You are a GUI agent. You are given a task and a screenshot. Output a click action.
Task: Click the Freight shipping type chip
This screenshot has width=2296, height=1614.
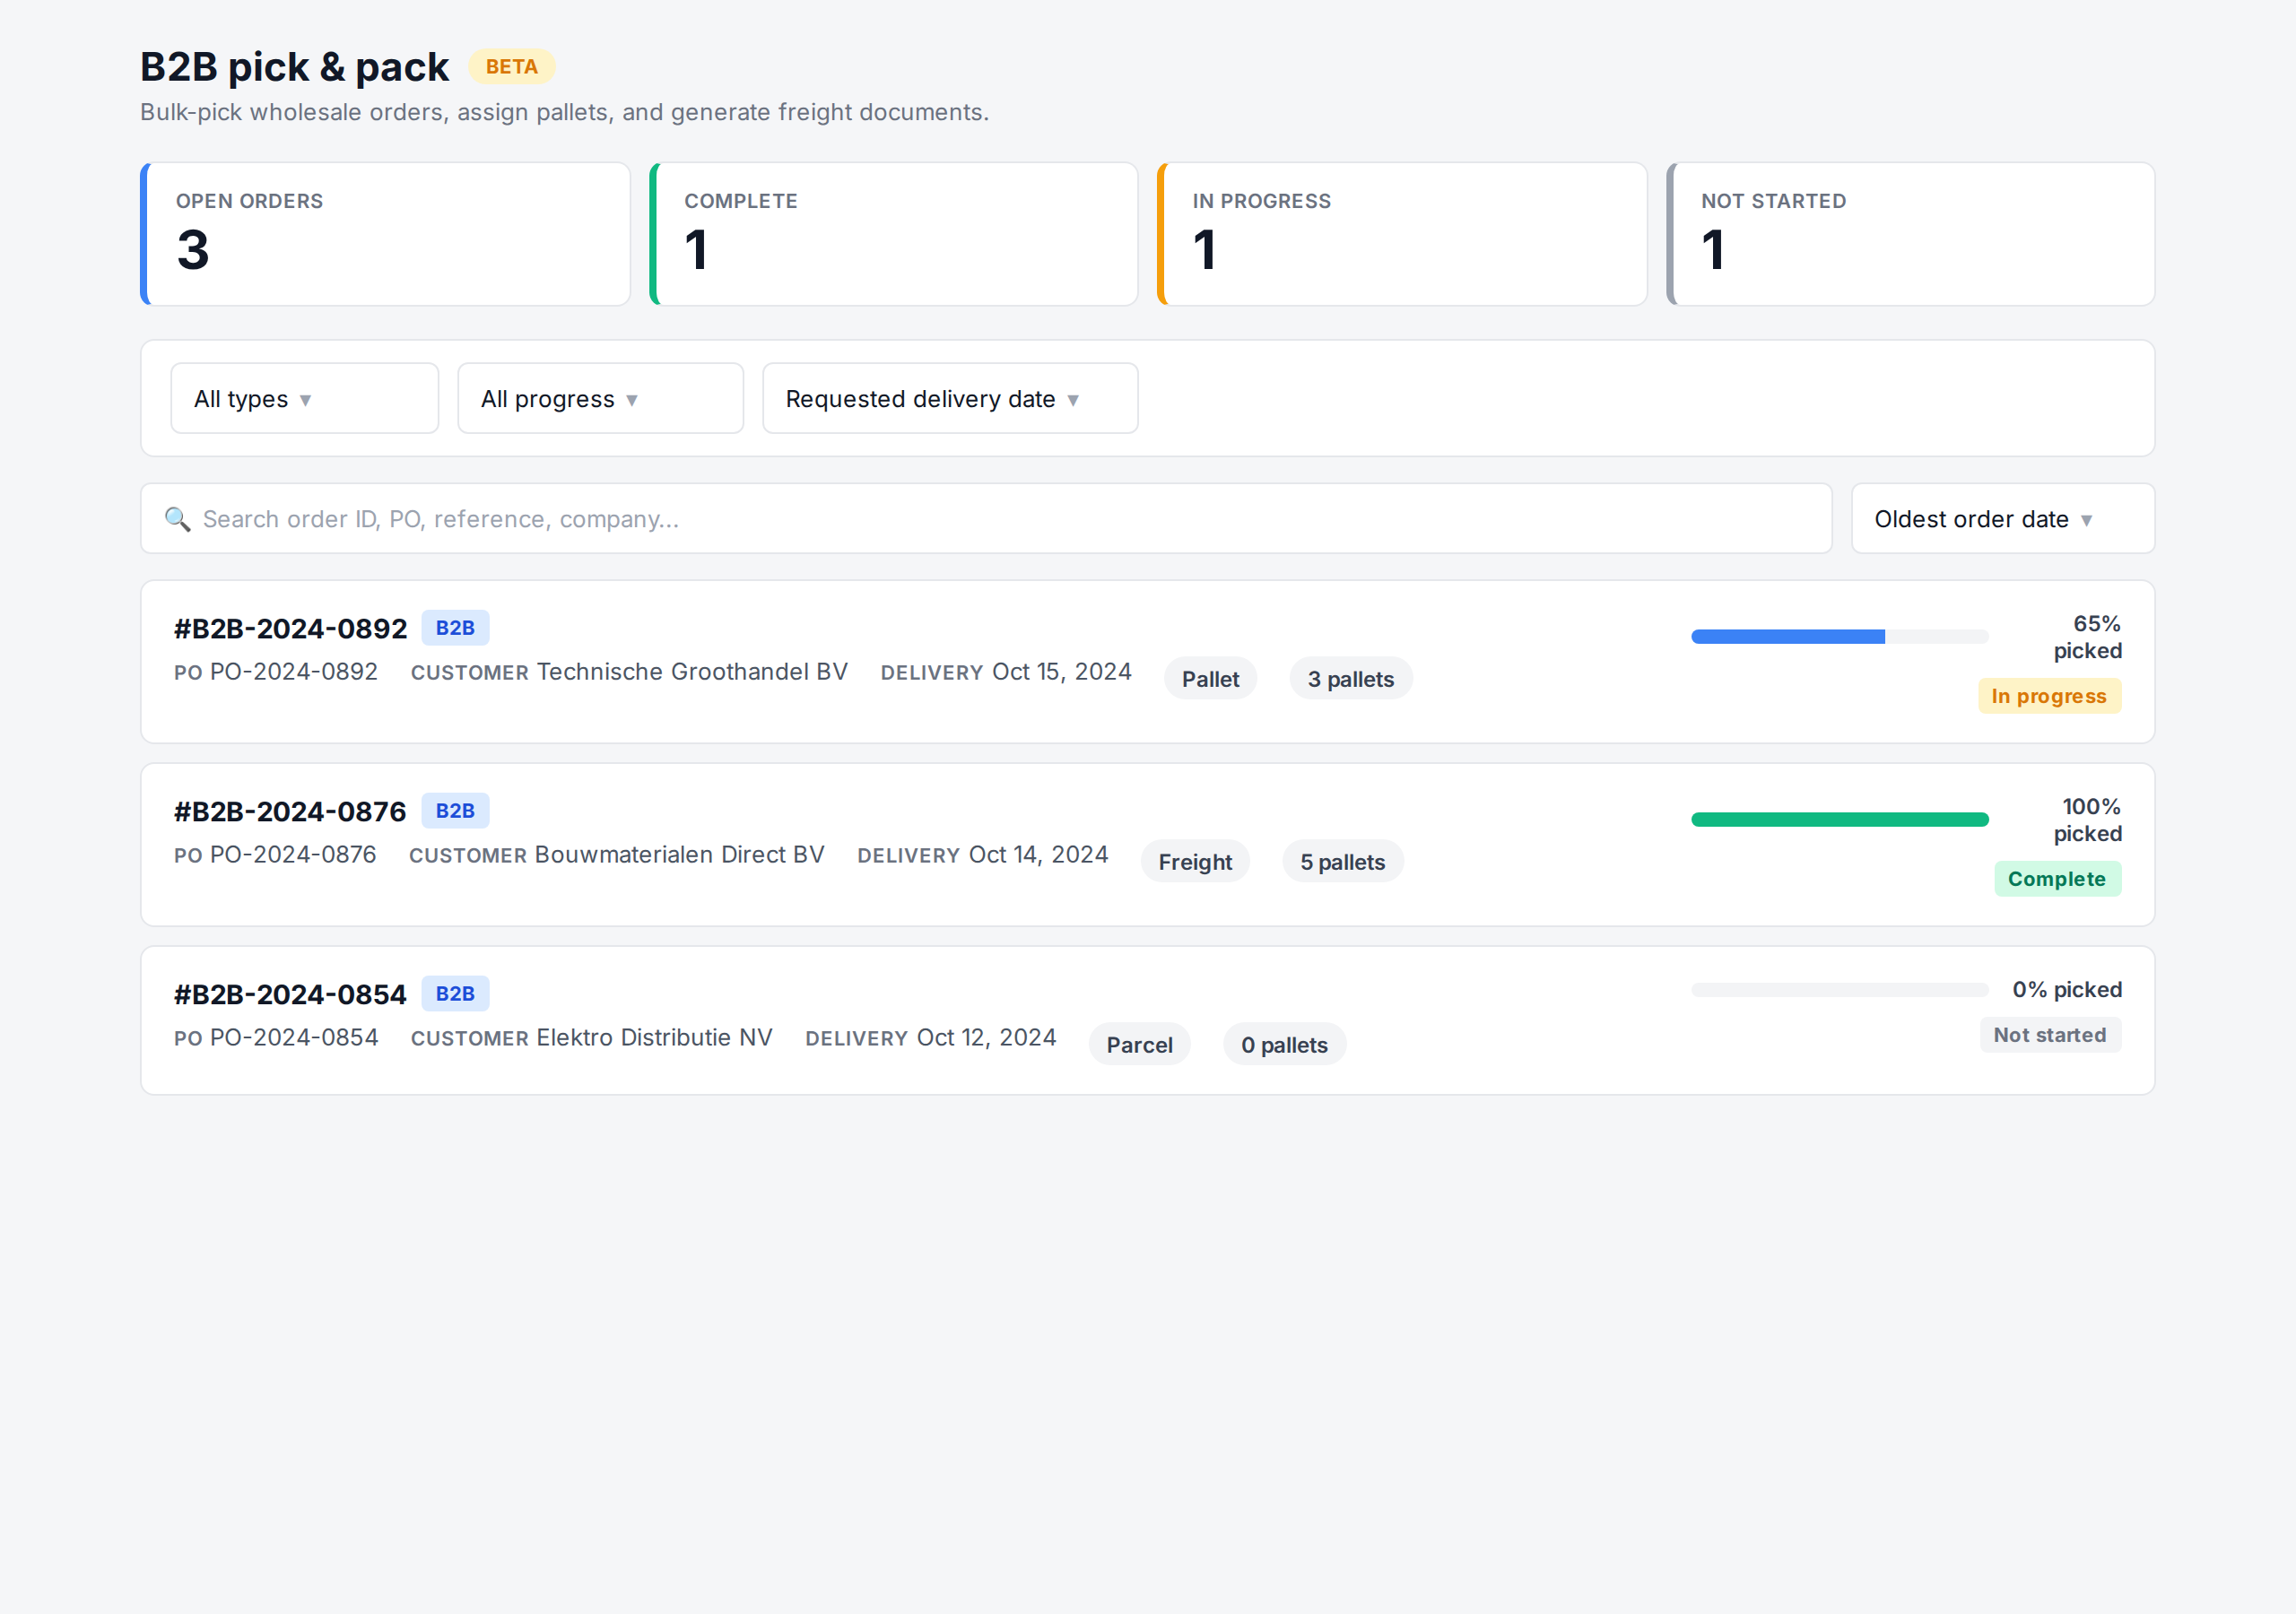(1195, 862)
